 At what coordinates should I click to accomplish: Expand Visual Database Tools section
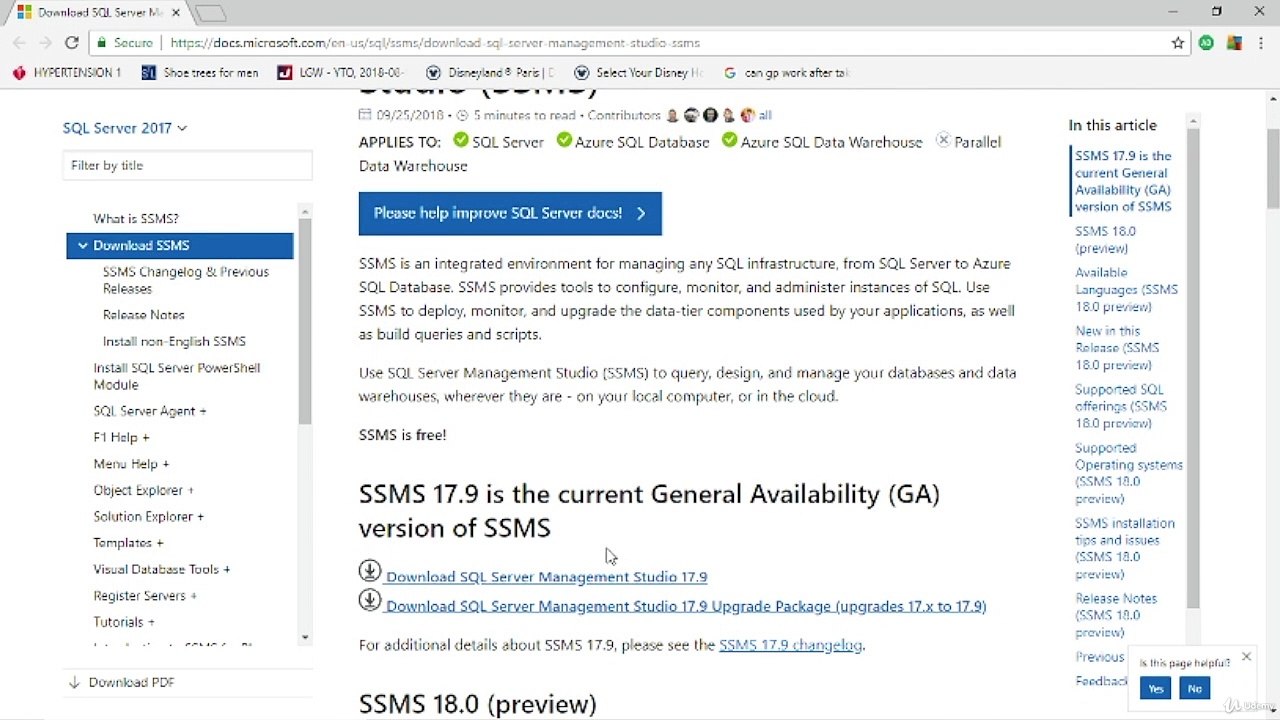162,569
